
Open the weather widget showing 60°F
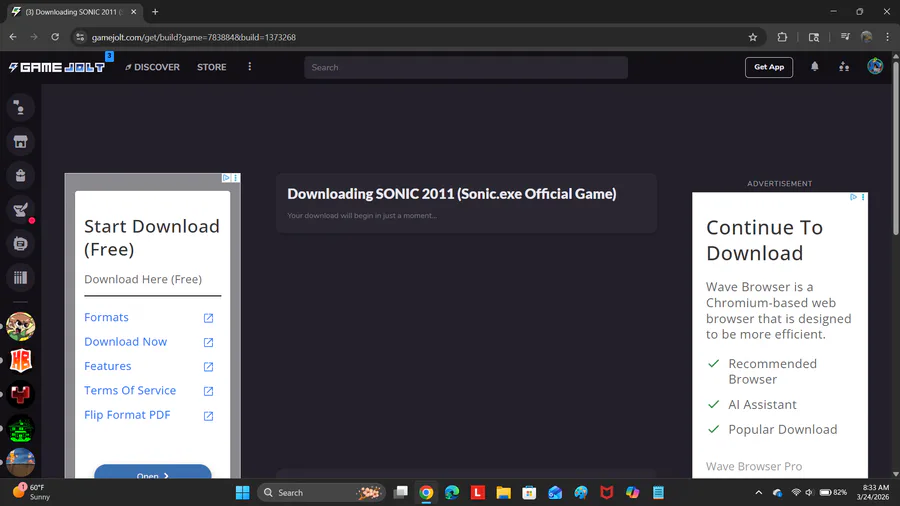click(32, 492)
